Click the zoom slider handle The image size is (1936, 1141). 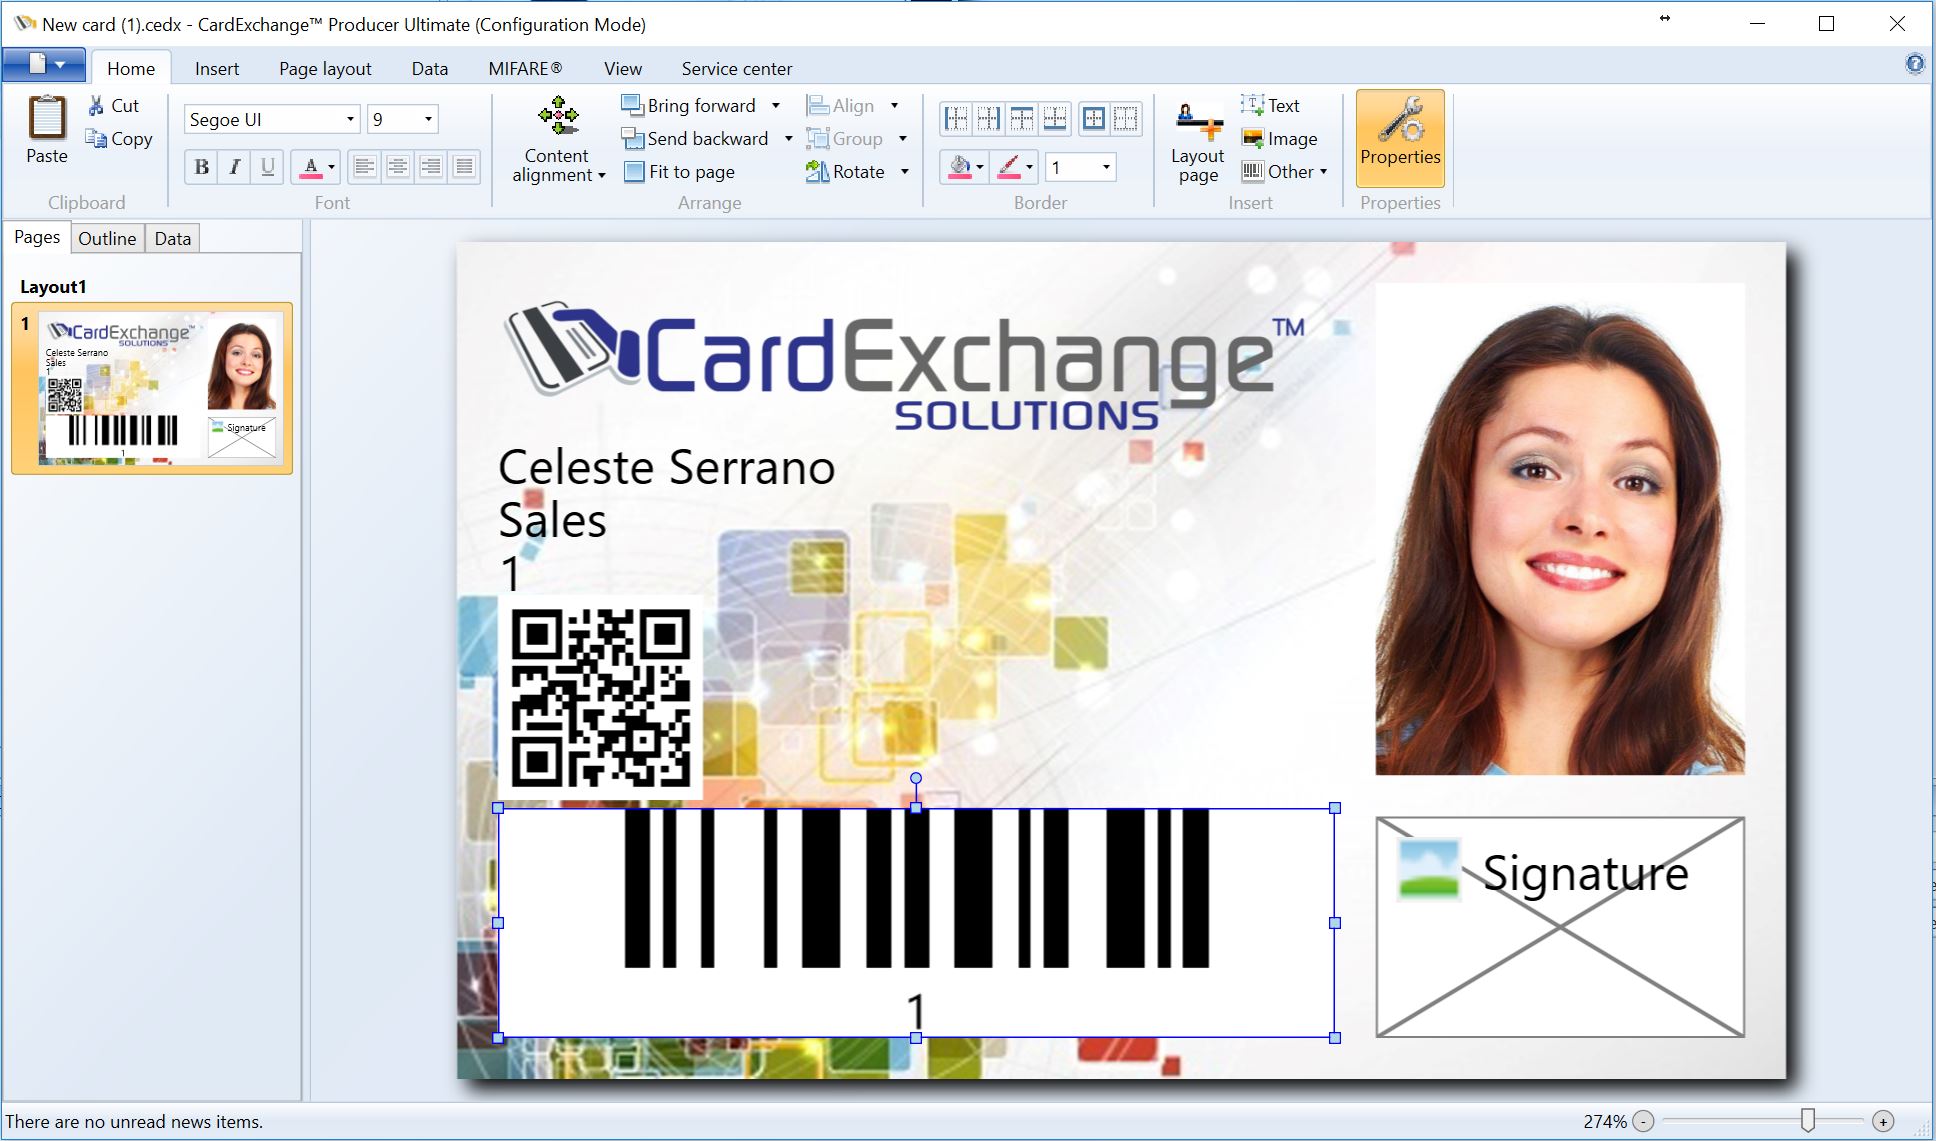point(1808,1120)
